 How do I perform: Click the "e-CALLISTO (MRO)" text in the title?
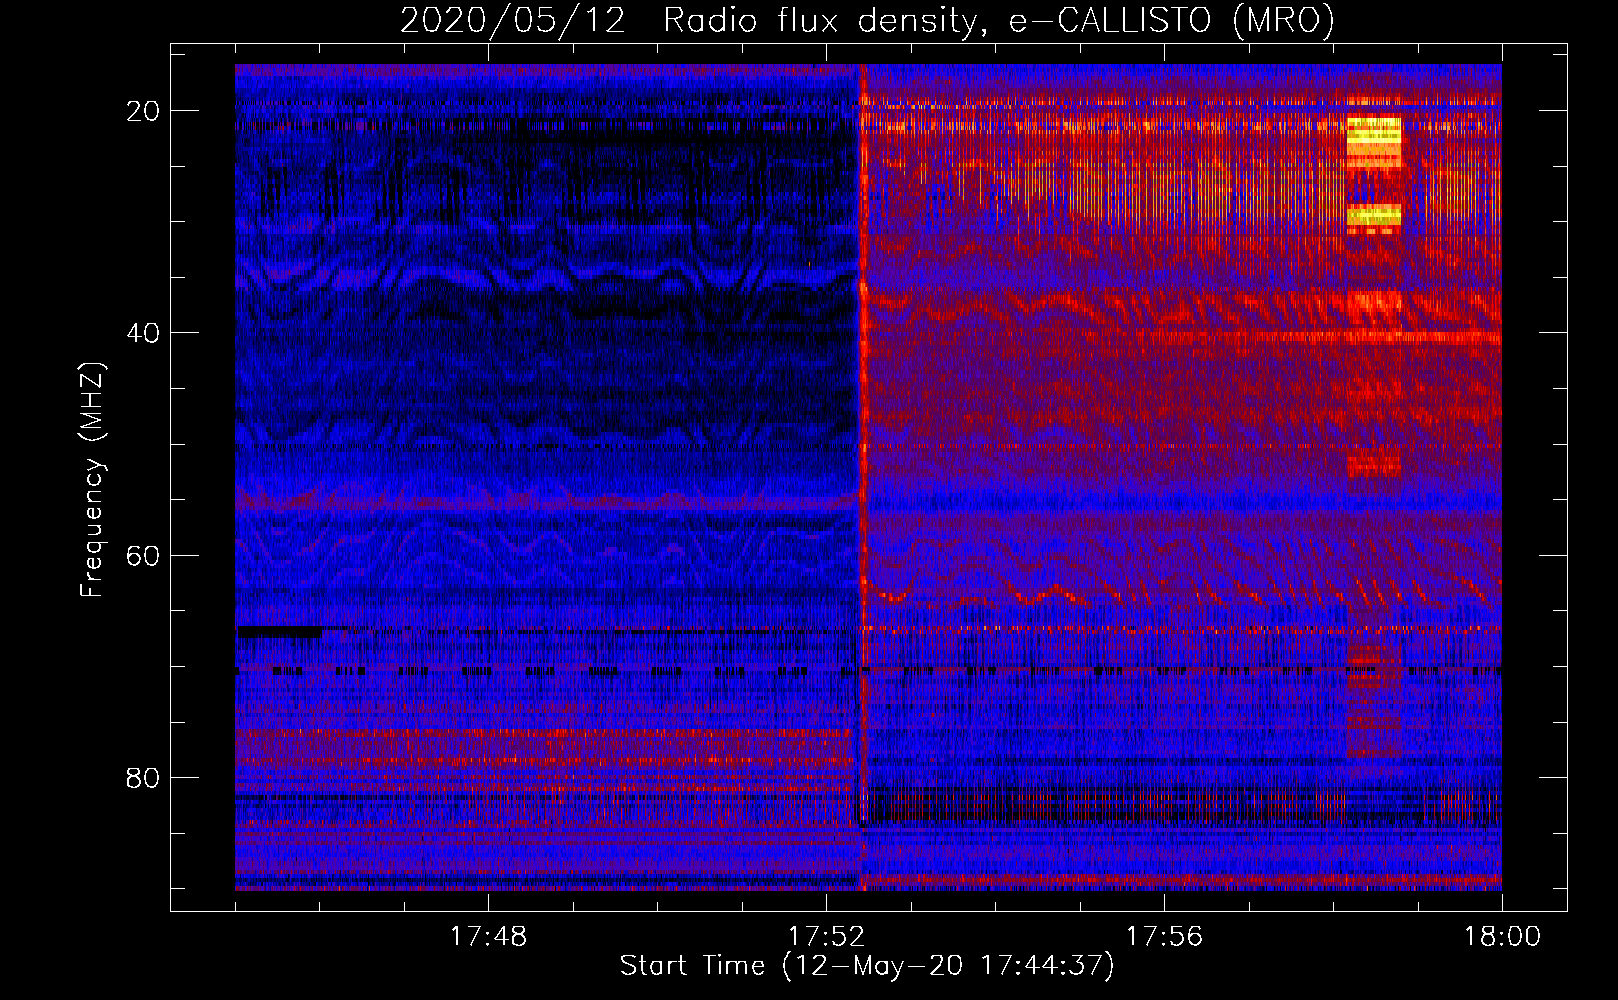click(x=1171, y=20)
